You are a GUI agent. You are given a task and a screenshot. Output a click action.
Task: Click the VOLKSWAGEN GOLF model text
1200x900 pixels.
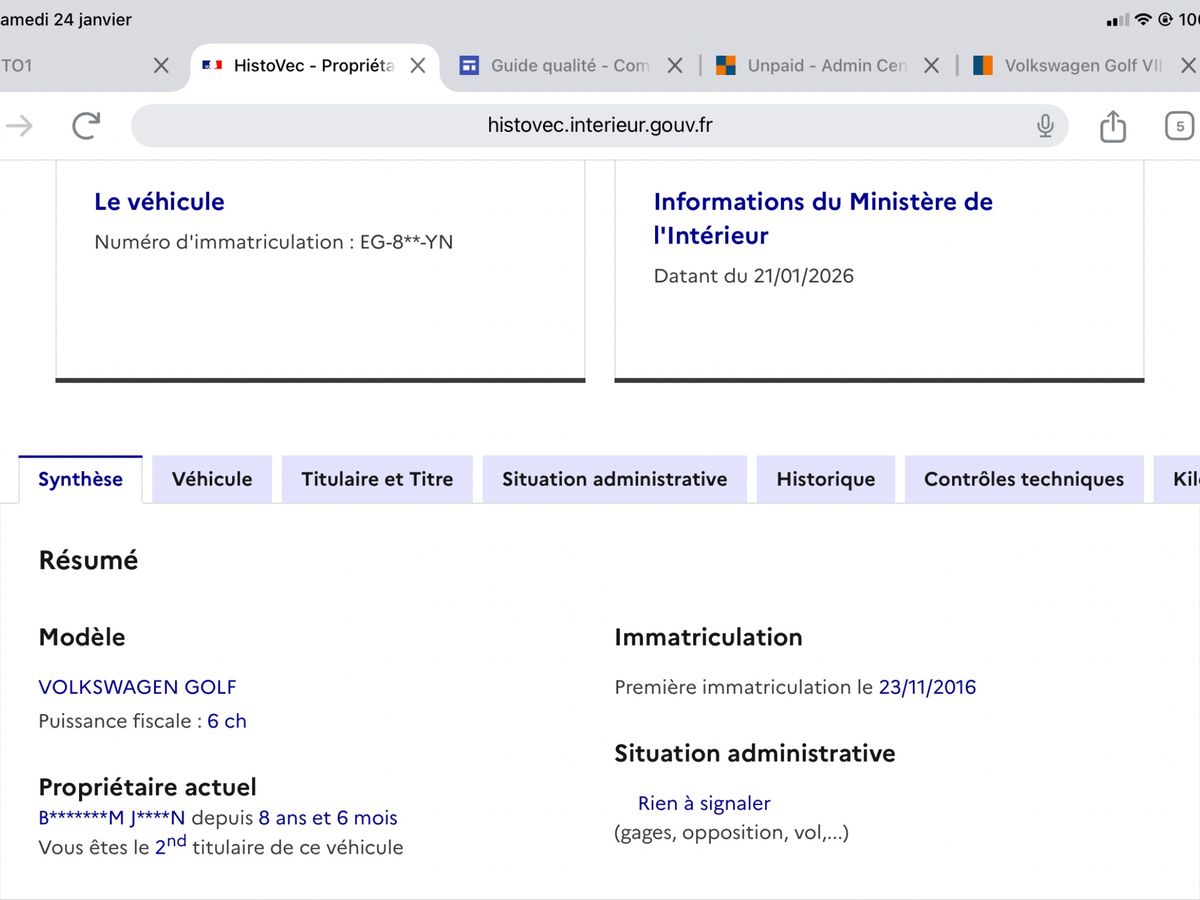(x=137, y=687)
